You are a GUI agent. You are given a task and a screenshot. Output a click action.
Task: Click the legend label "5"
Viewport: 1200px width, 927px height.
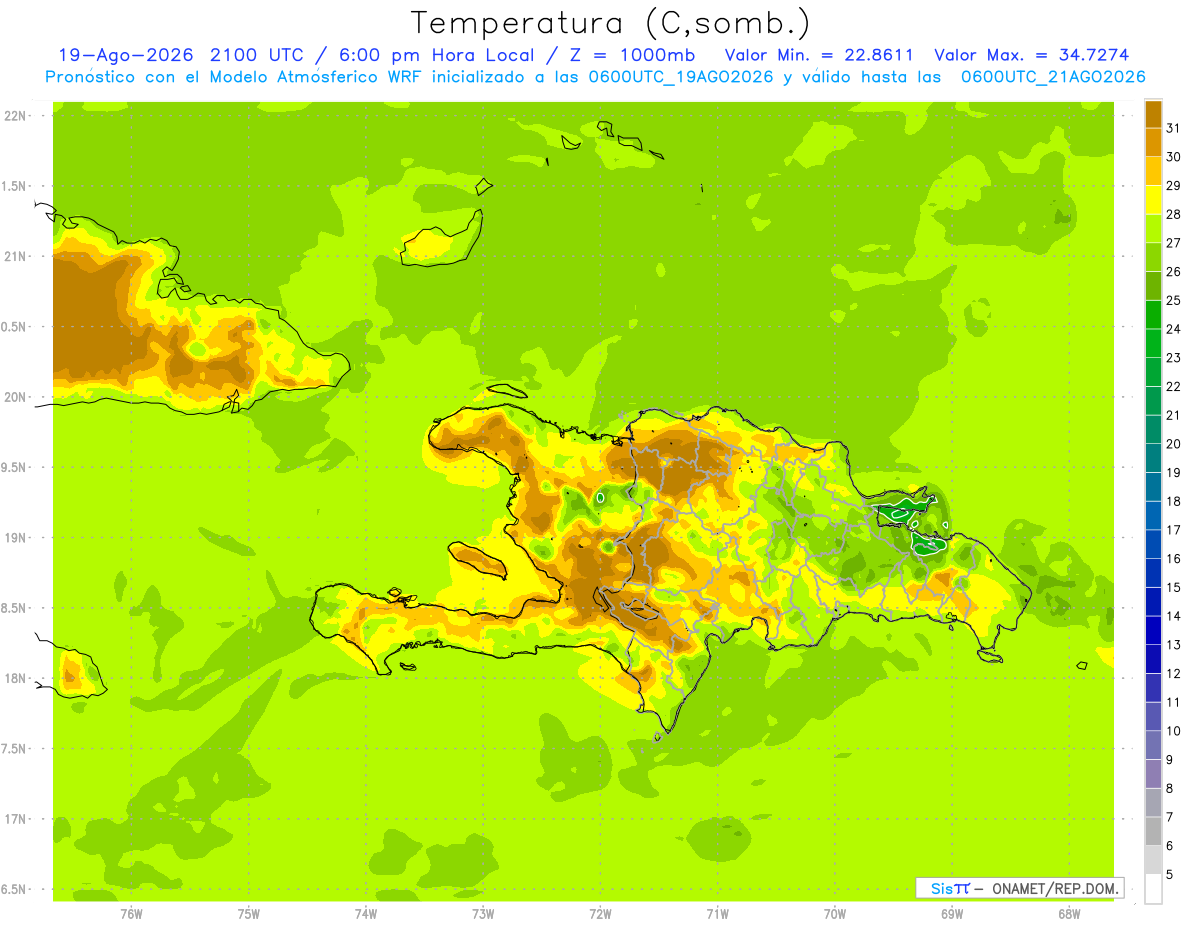(x=1170, y=874)
